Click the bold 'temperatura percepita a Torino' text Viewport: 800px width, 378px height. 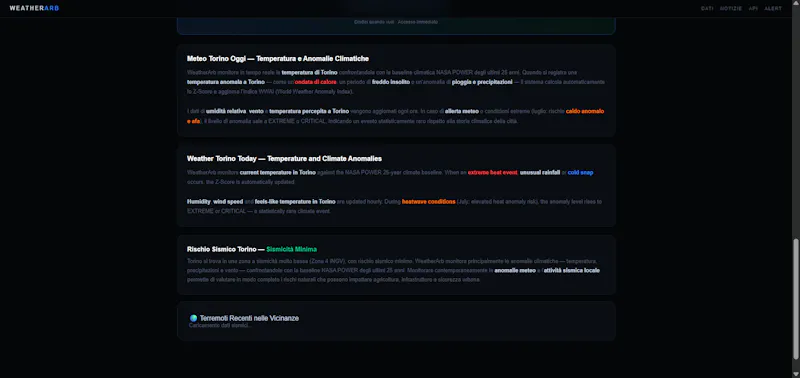click(x=309, y=111)
